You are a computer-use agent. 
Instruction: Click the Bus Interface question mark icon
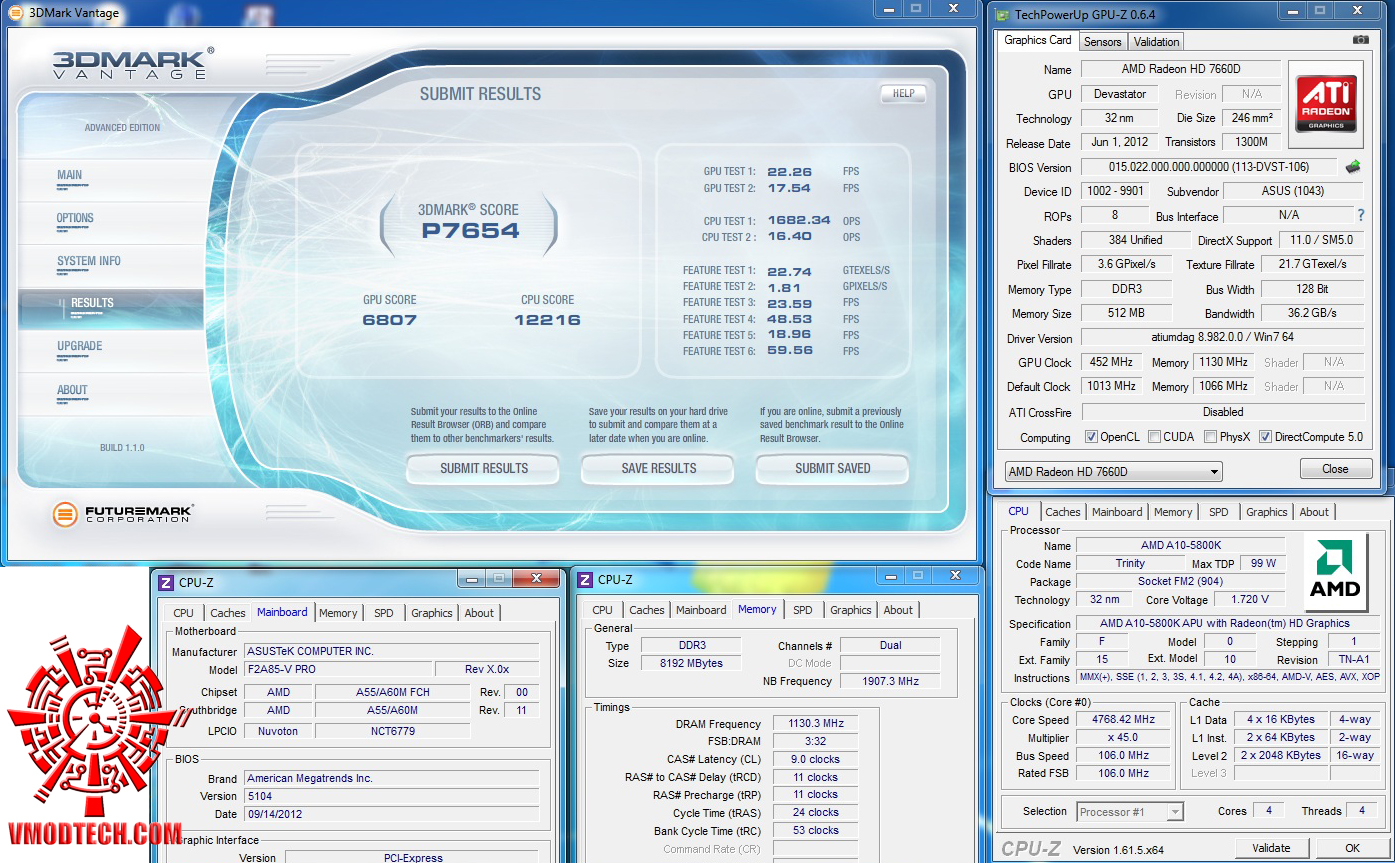[x=1360, y=215]
